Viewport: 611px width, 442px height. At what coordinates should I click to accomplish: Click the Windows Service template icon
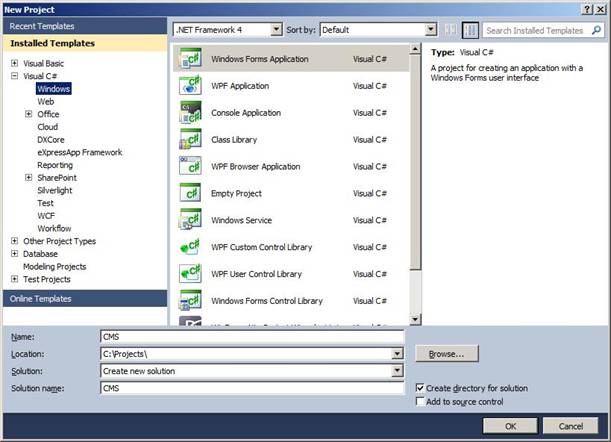(190, 220)
